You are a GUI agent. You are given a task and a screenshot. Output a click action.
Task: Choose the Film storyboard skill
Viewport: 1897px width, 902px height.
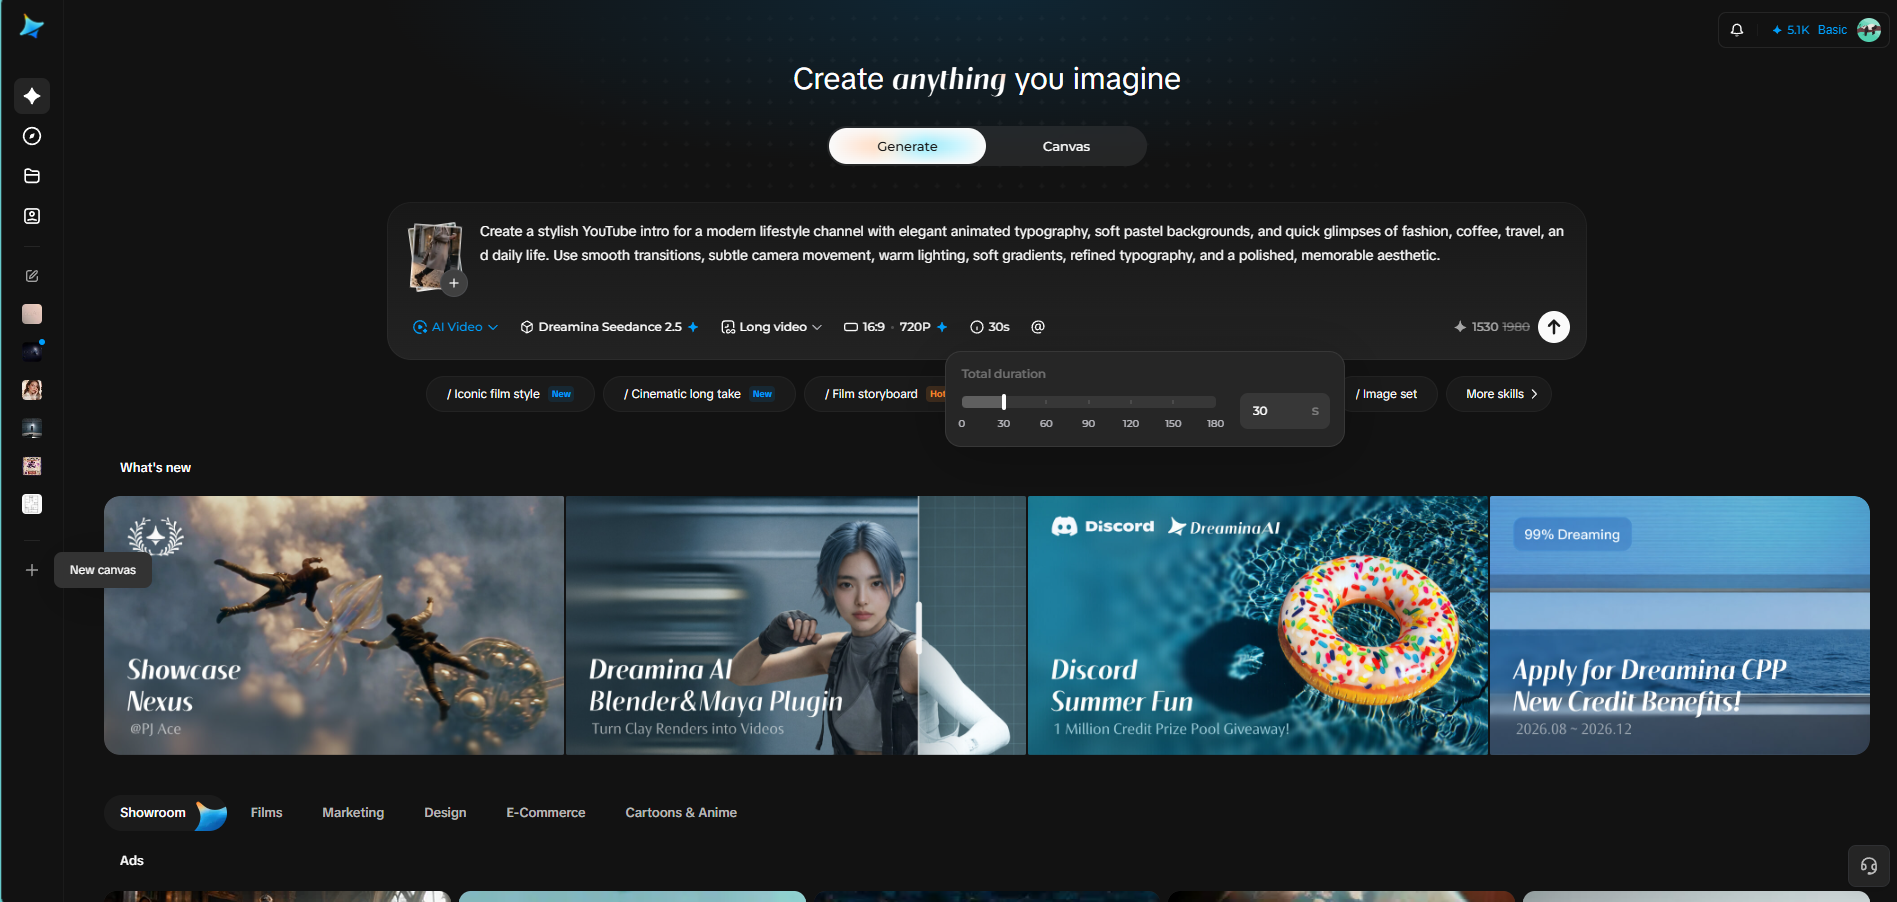[875, 394]
